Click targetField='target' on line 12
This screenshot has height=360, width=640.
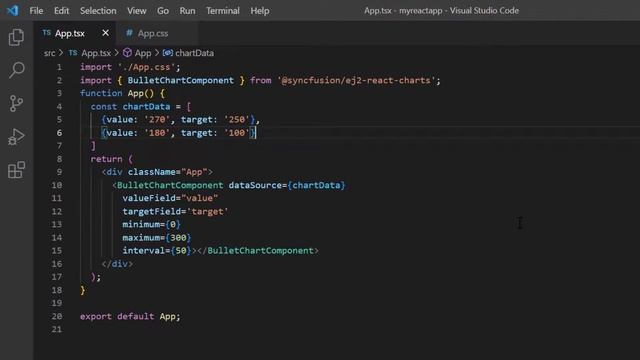[x=176, y=211]
